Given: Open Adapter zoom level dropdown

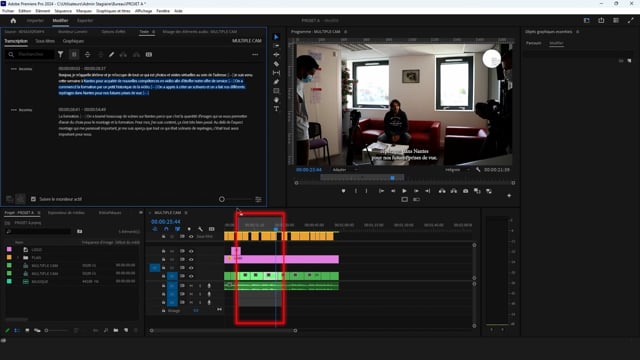Looking at the screenshot, I should click(345, 169).
